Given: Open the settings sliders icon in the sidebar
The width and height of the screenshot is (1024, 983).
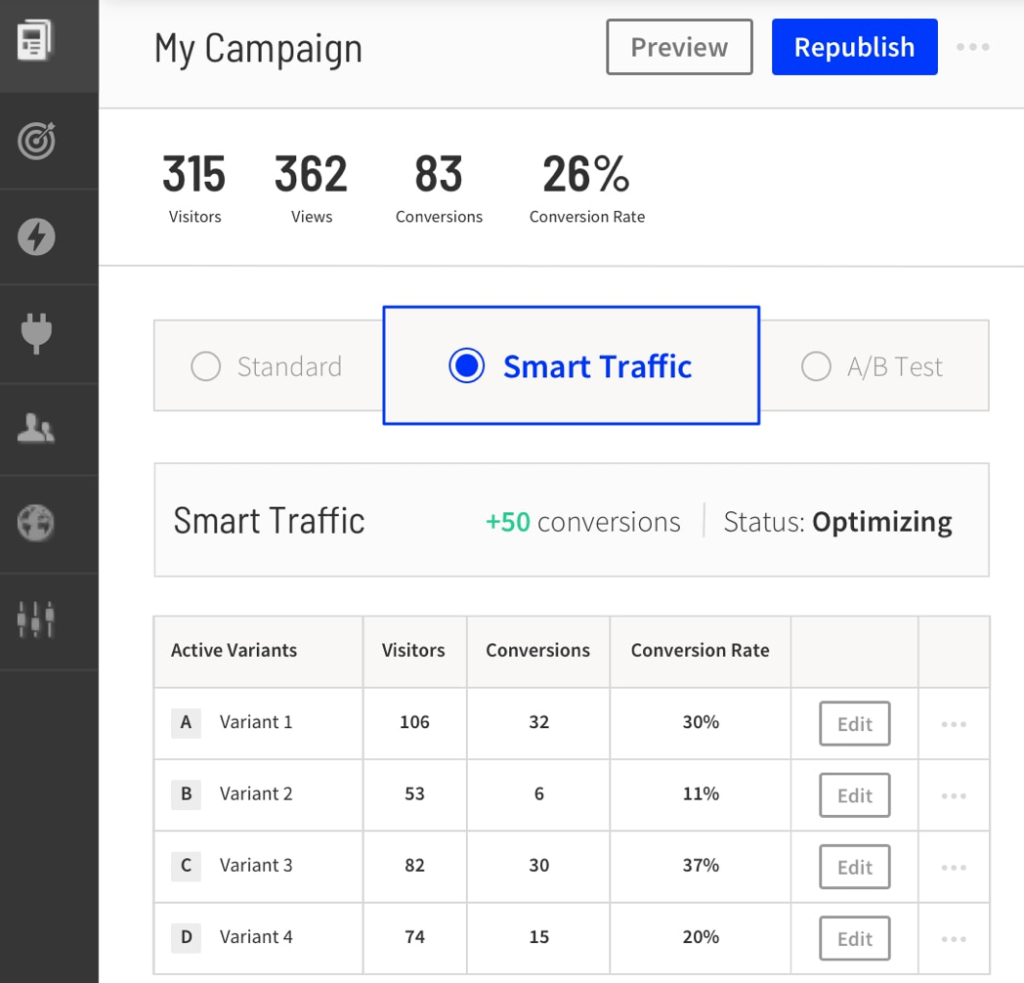Looking at the screenshot, I should 36,619.
